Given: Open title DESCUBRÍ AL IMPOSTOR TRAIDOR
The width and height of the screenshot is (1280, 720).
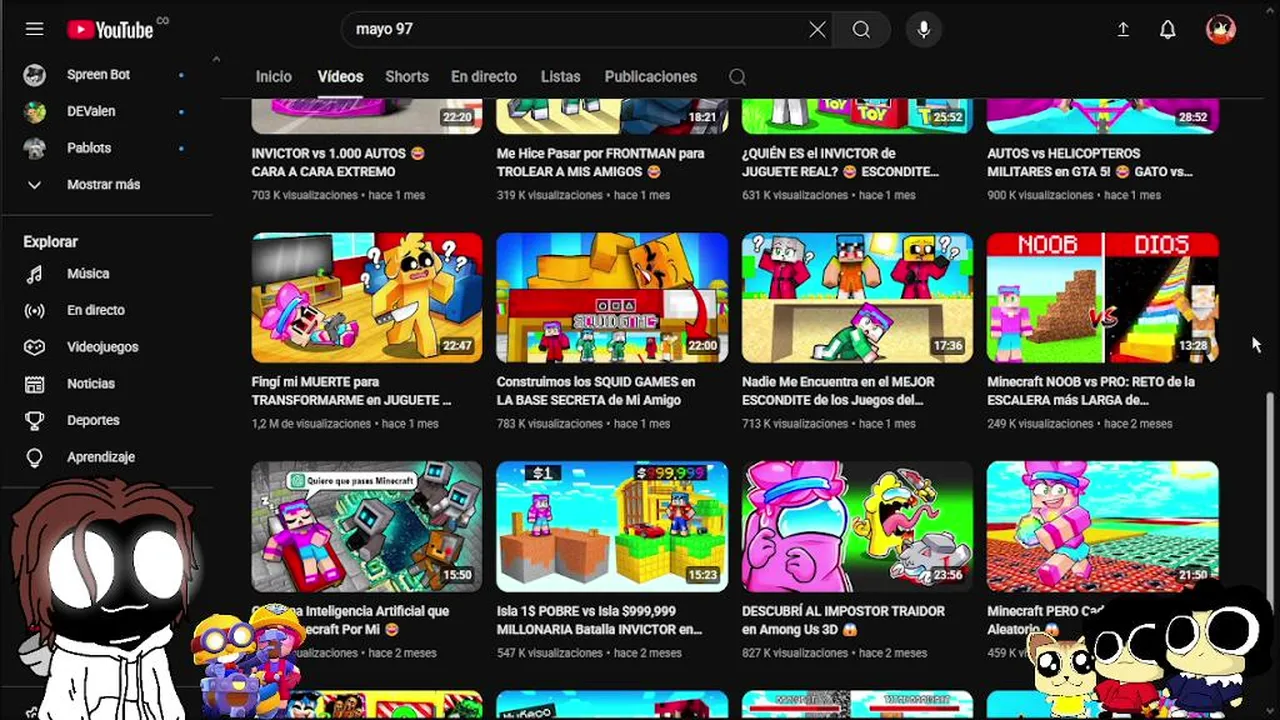Looking at the screenshot, I should (843, 620).
